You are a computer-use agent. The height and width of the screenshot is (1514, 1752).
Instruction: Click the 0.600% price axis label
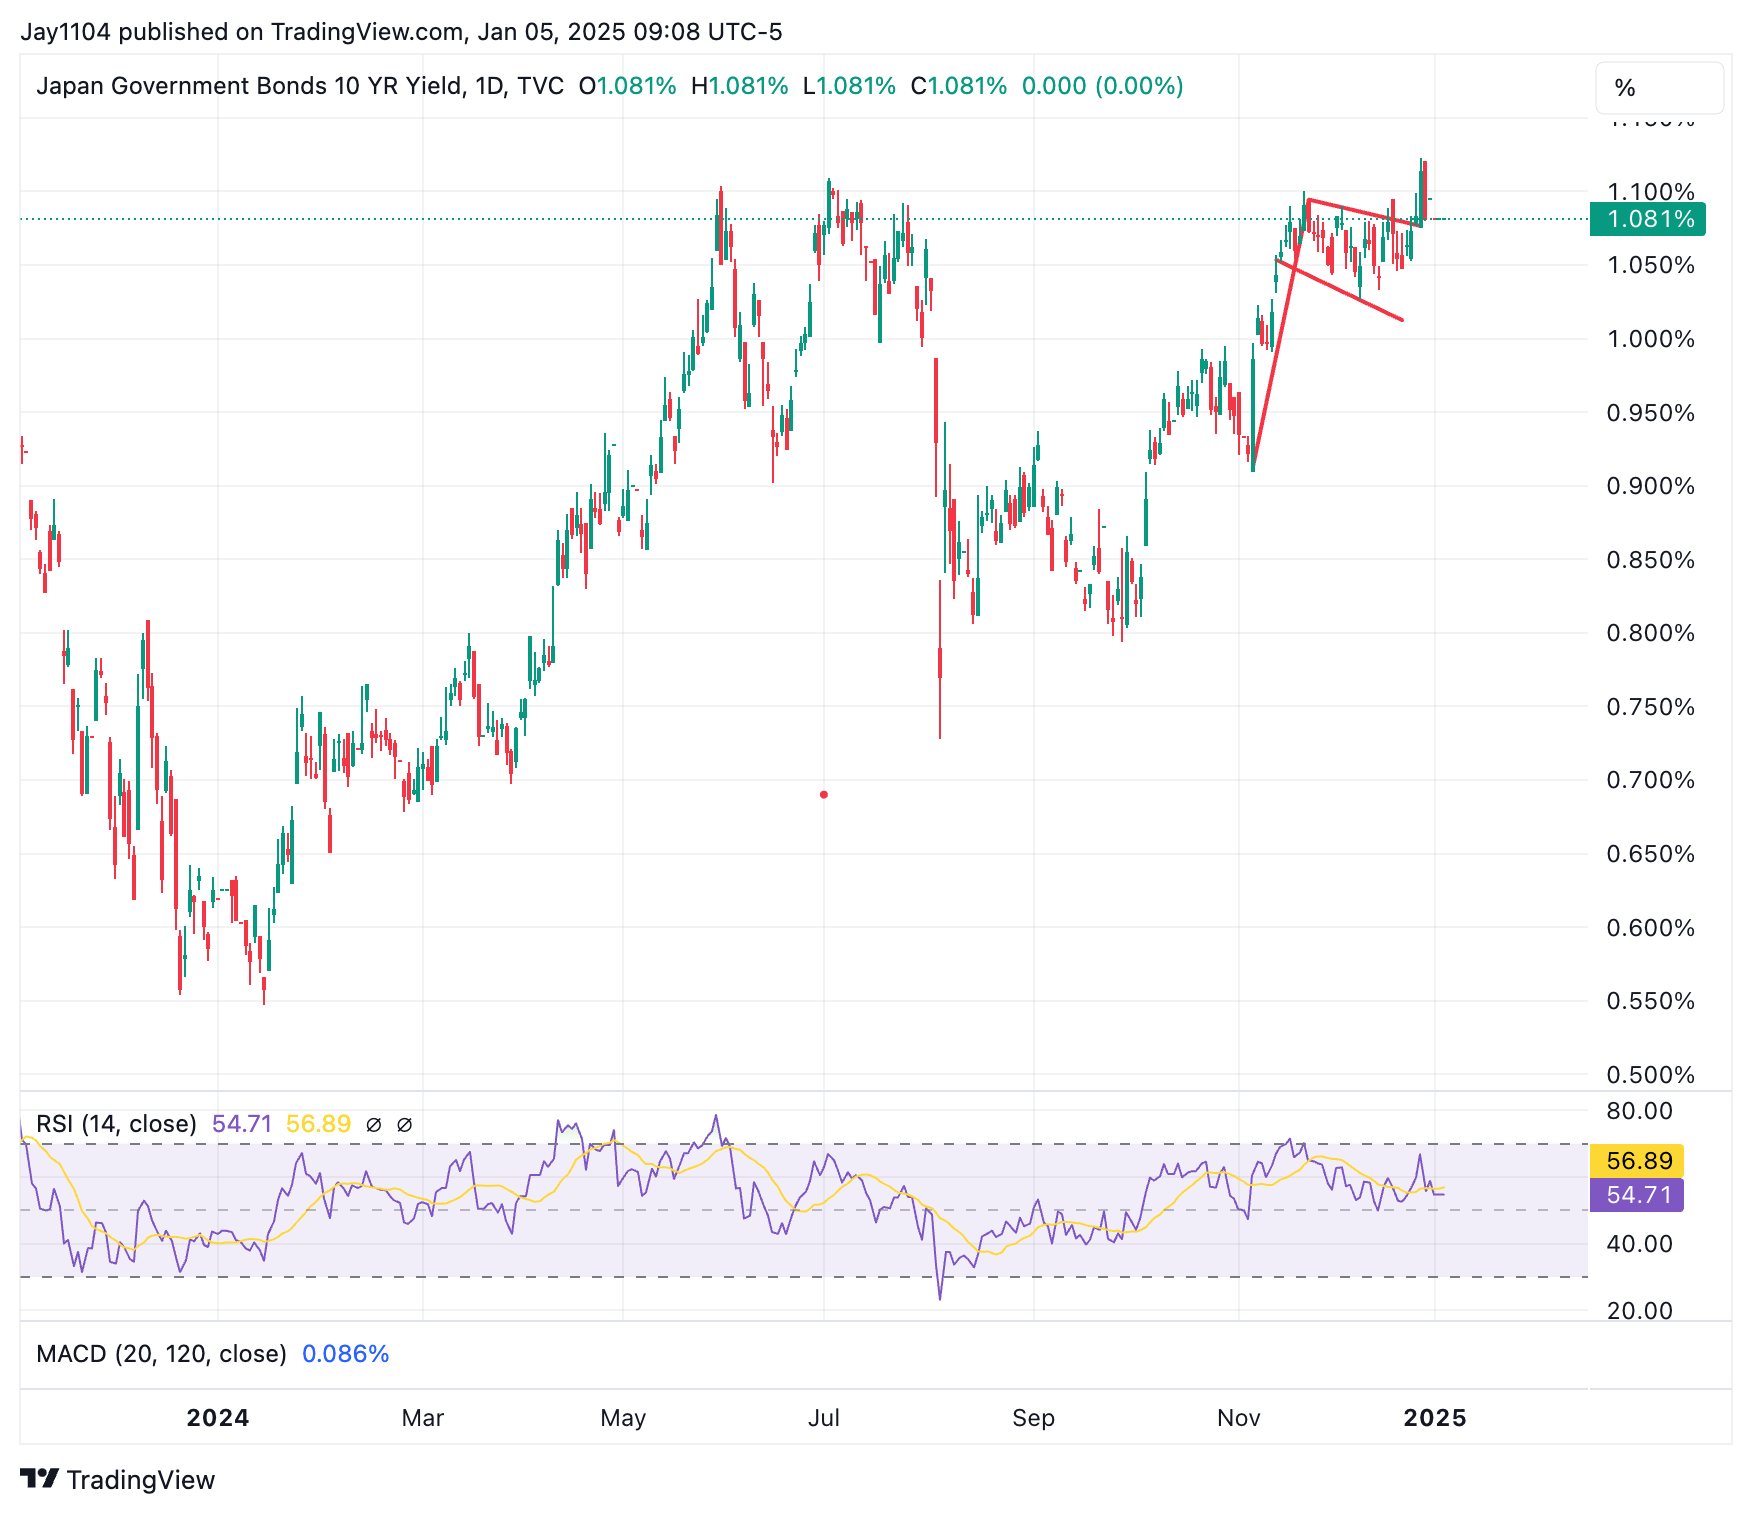[x=1650, y=928]
